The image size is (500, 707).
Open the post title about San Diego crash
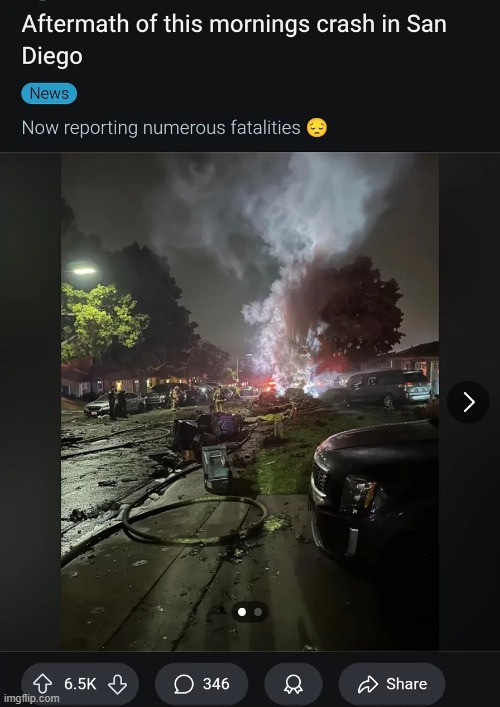tap(234, 40)
